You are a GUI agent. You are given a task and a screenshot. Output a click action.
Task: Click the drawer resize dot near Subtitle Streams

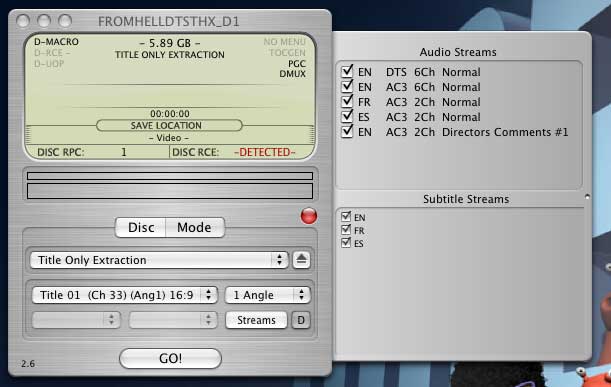[587, 197]
